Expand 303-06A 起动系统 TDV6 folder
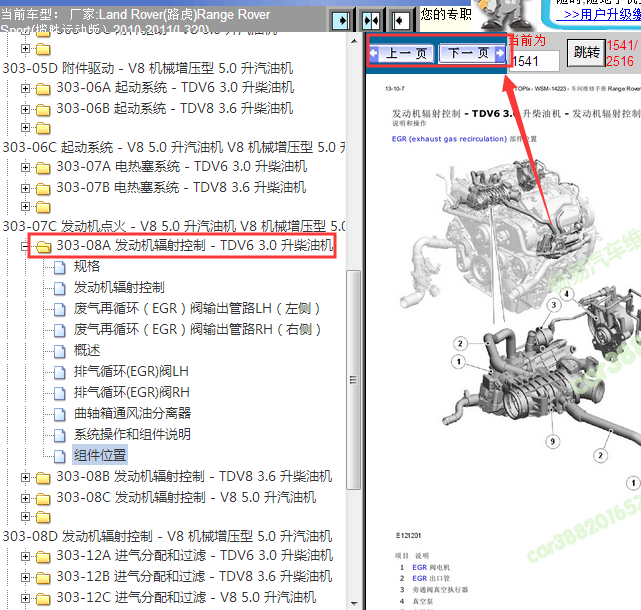Image resolution: width=641 pixels, height=610 pixels. 25,88
